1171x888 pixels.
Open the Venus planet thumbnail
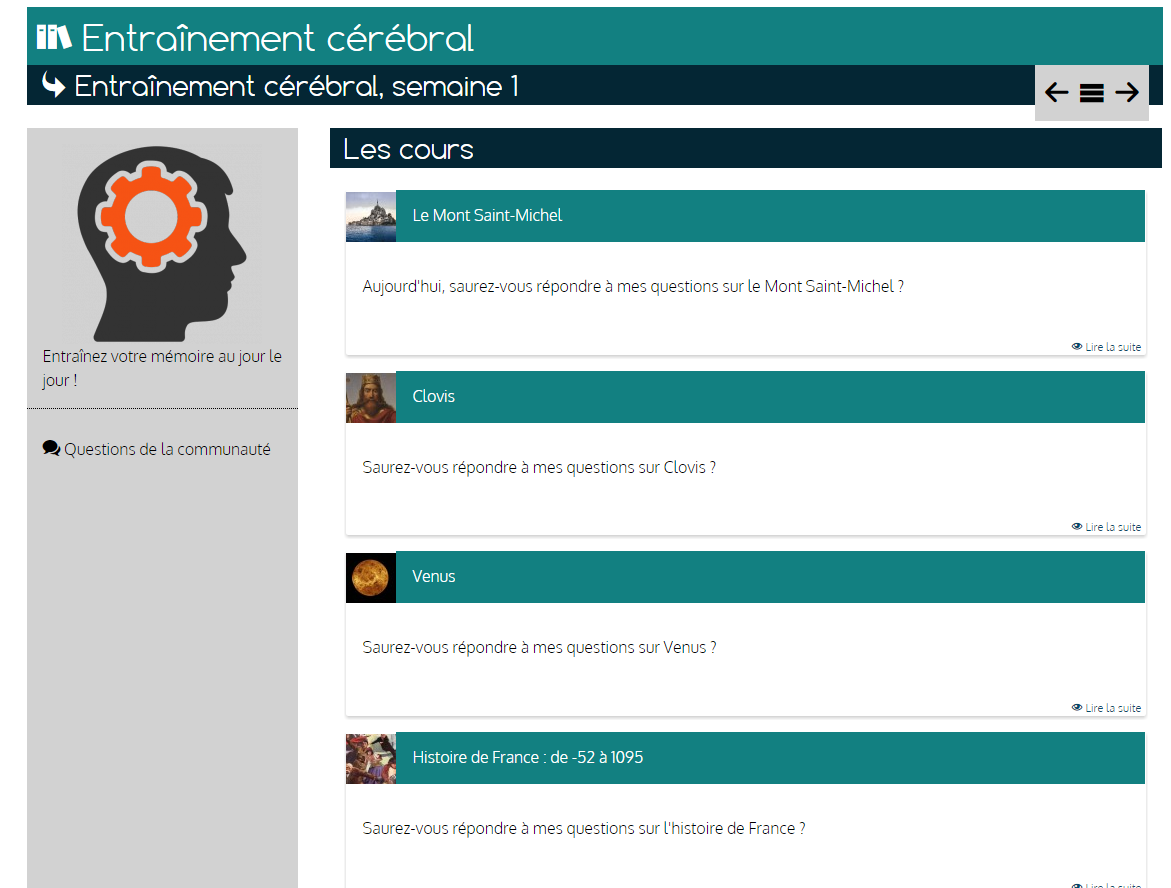coord(371,577)
